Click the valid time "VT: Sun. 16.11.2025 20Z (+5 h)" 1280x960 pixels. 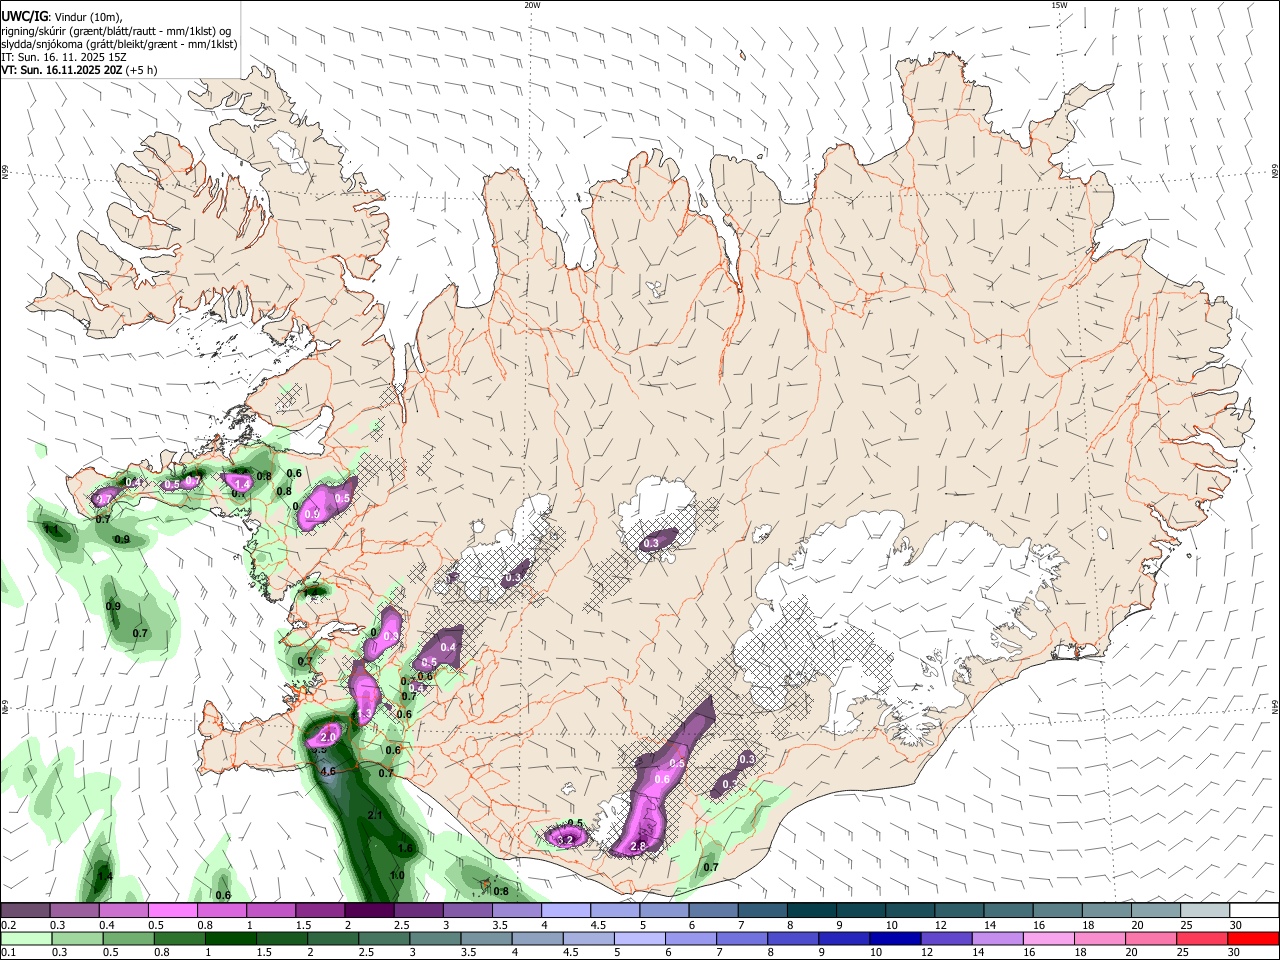point(79,70)
